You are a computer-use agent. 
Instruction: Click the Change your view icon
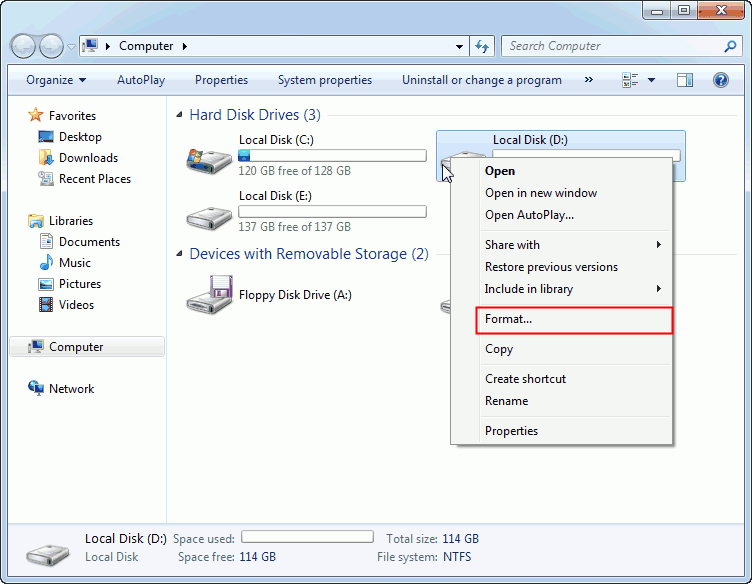[630, 80]
